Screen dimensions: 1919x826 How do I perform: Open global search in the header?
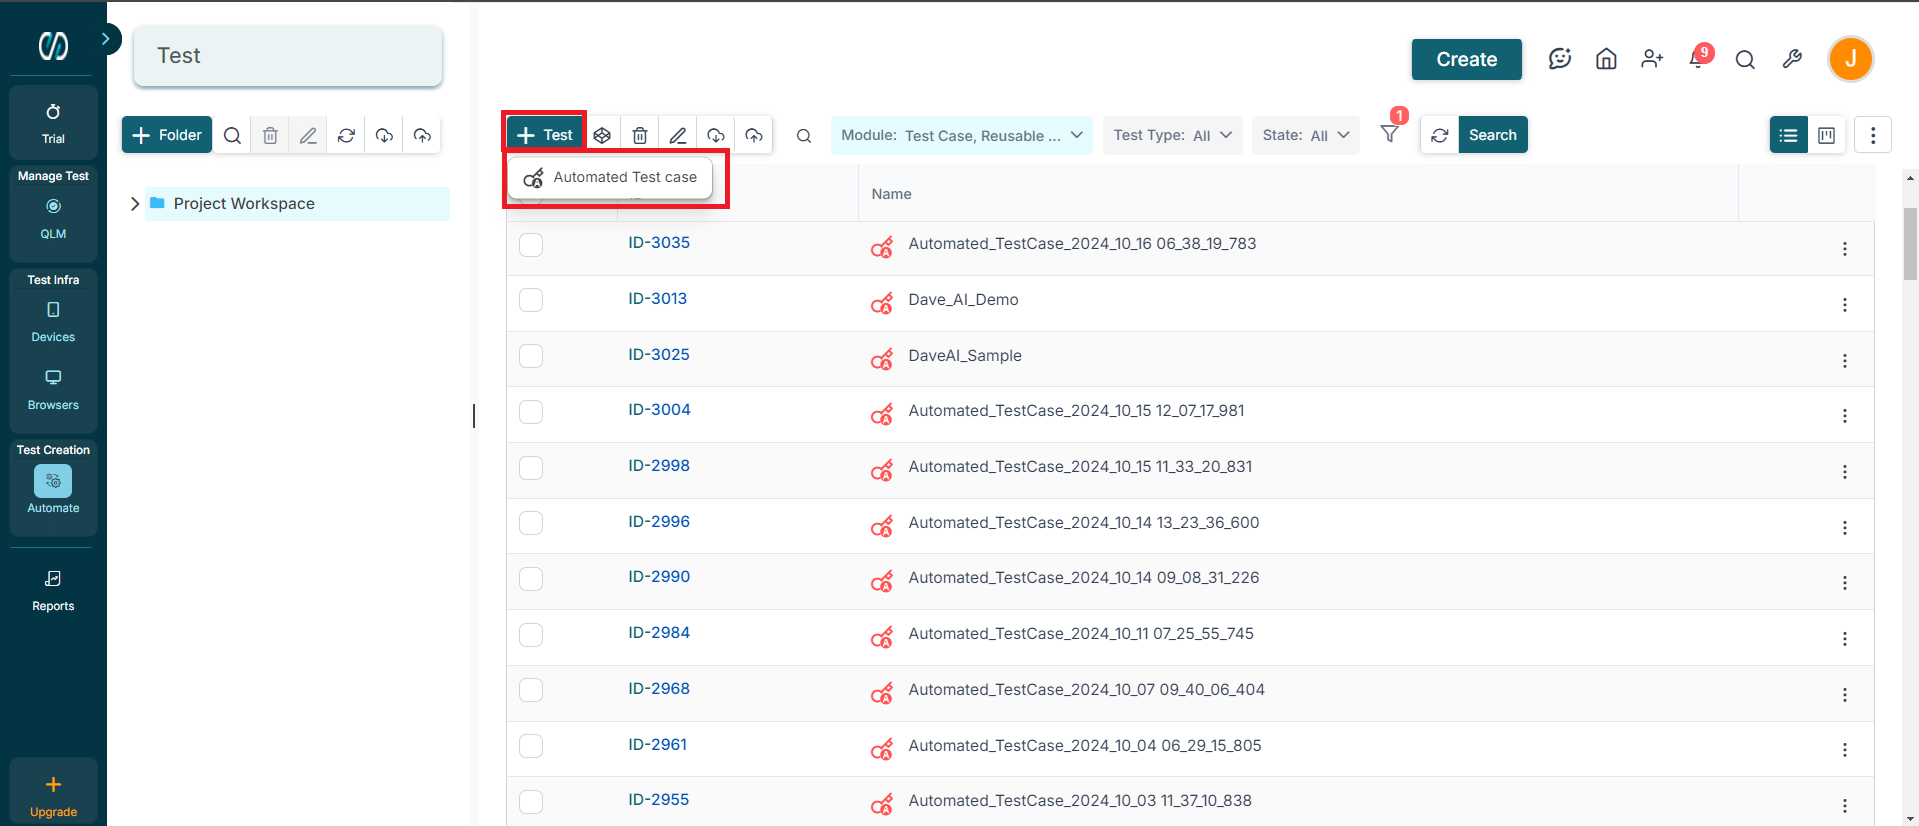pyautogui.click(x=1745, y=60)
